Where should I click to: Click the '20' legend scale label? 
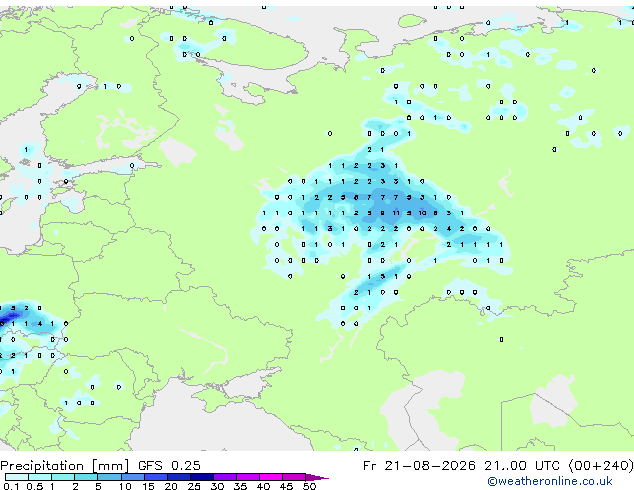click(x=171, y=486)
